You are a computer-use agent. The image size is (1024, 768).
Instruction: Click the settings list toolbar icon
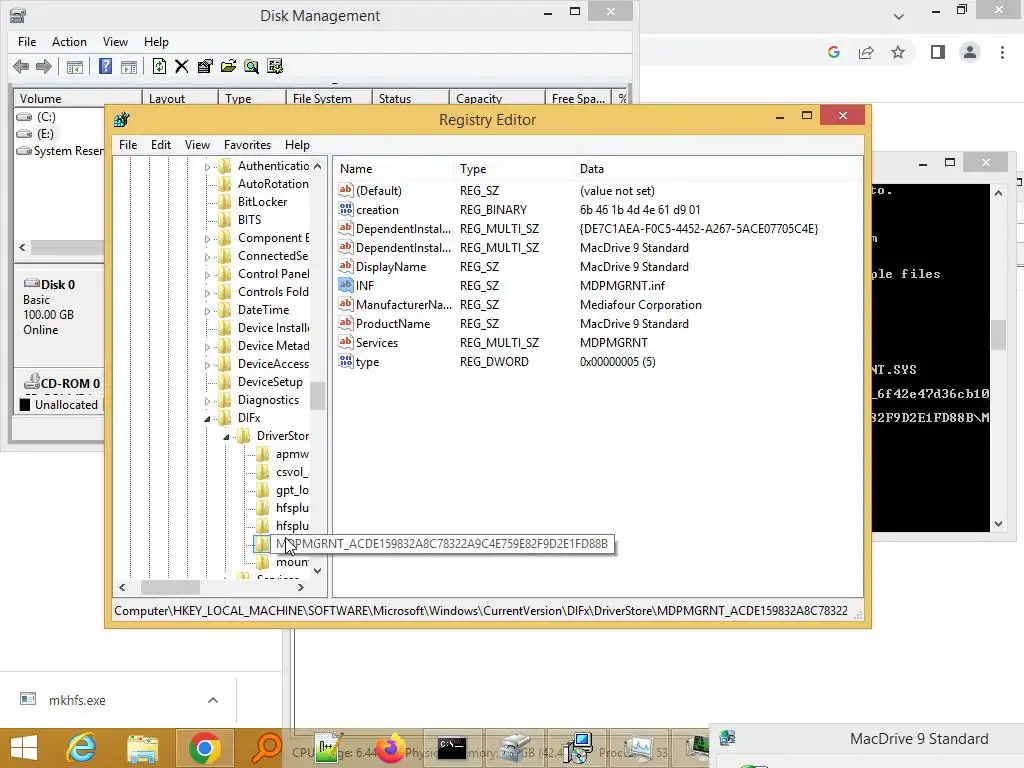[x=275, y=66]
